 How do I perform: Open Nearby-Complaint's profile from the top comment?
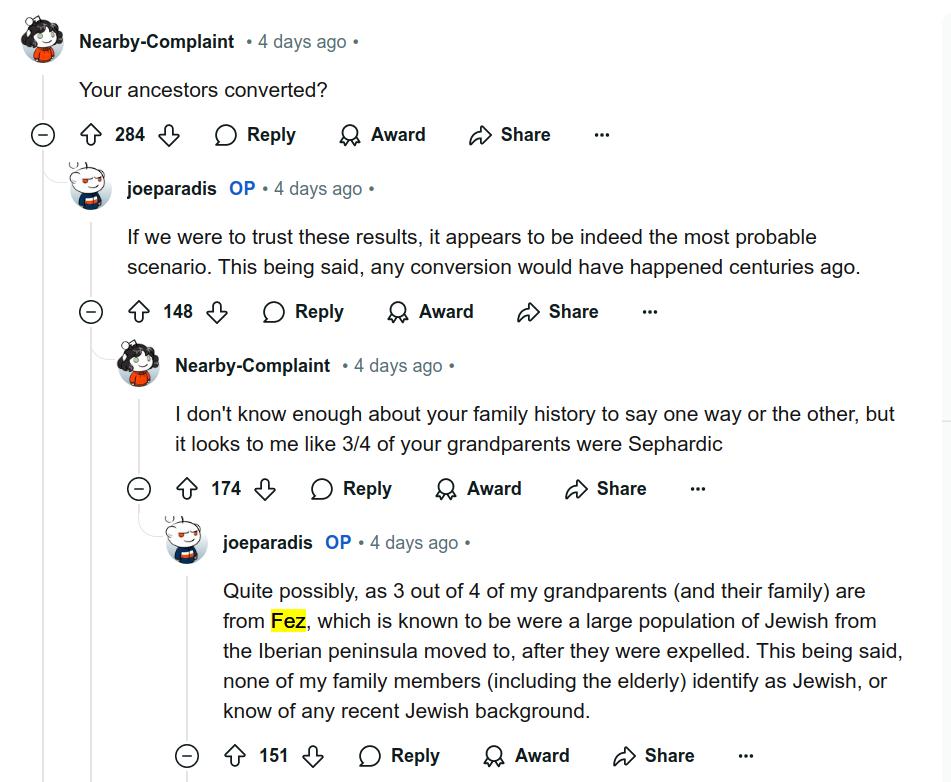tap(156, 42)
